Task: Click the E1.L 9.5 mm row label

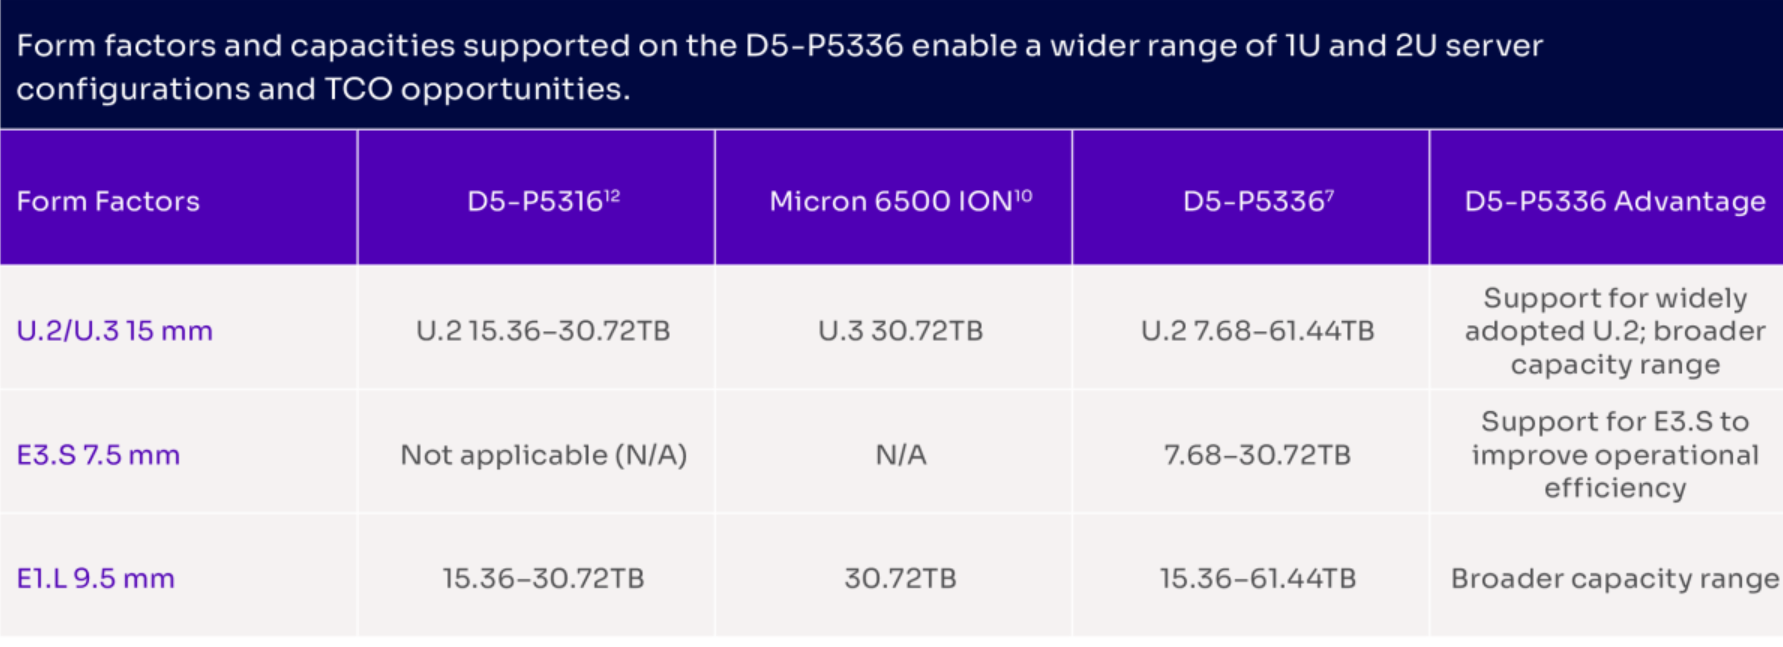Action: pos(96,578)
